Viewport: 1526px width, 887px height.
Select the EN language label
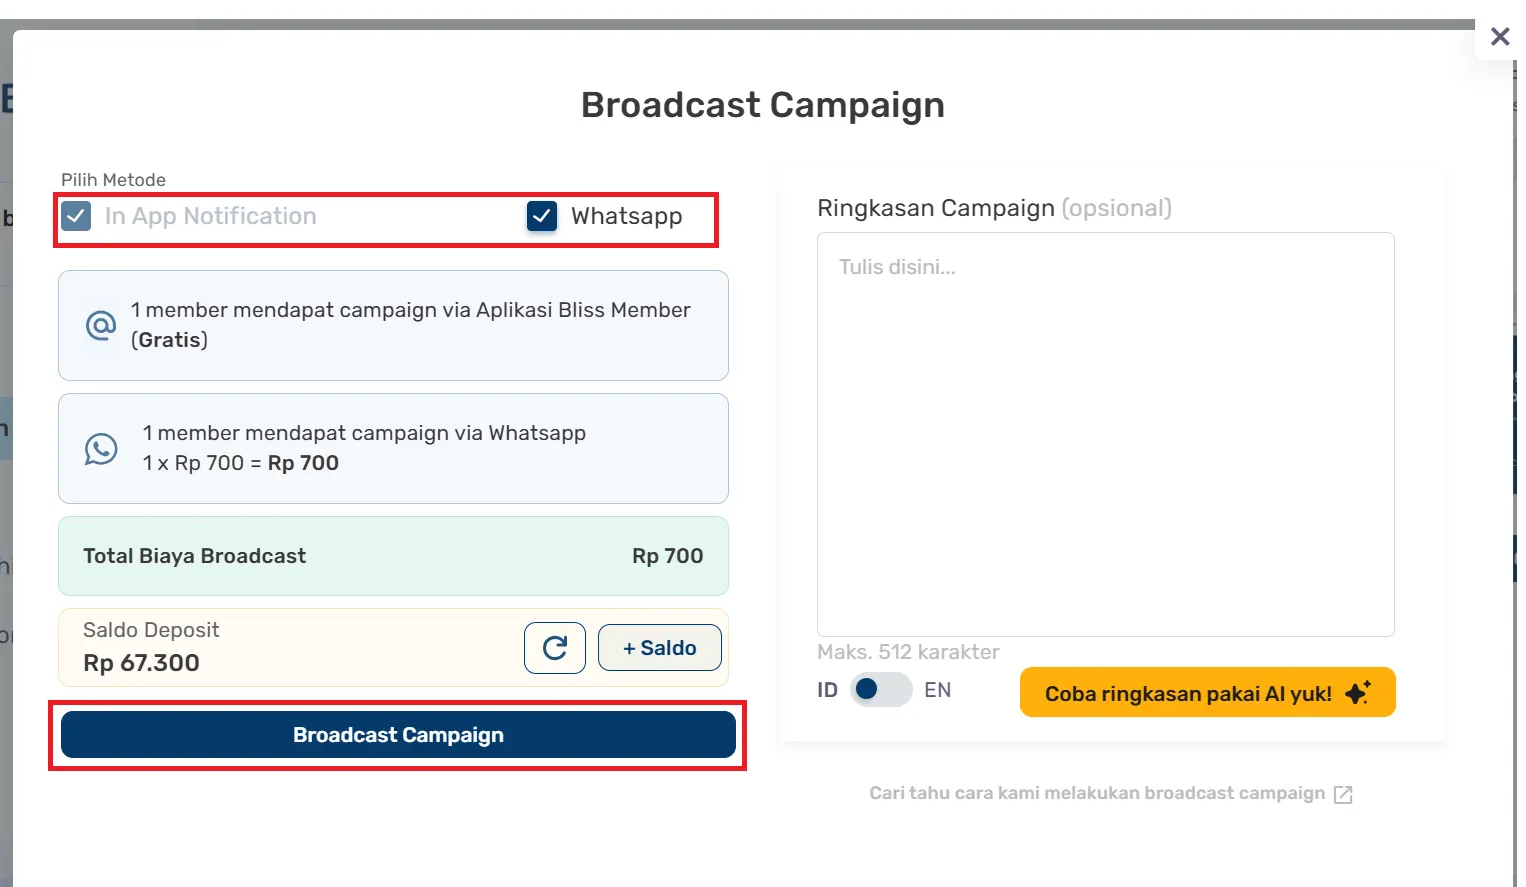click(937, 690)
